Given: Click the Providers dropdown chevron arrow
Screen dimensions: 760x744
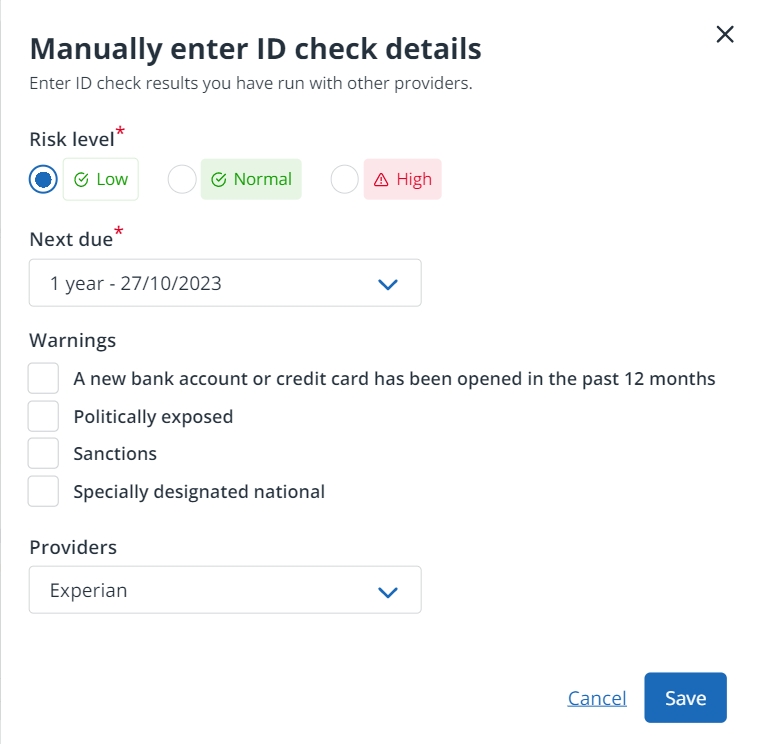Looking at the screenshot, I should coord(388,591).
